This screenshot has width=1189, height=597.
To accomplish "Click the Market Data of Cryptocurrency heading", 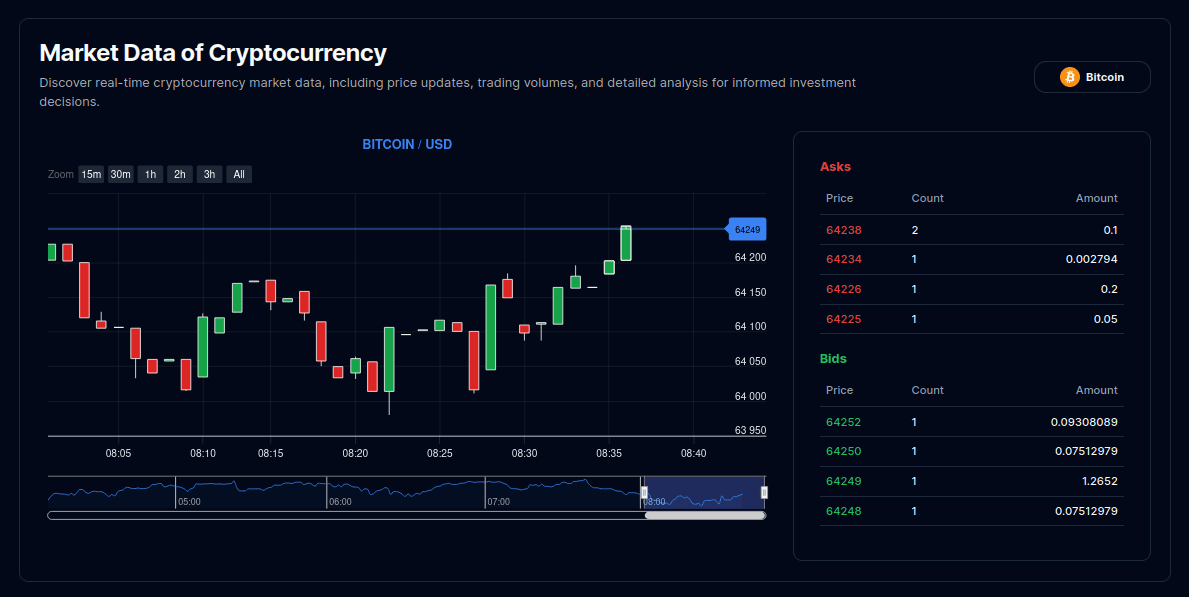I will point(213,52).
